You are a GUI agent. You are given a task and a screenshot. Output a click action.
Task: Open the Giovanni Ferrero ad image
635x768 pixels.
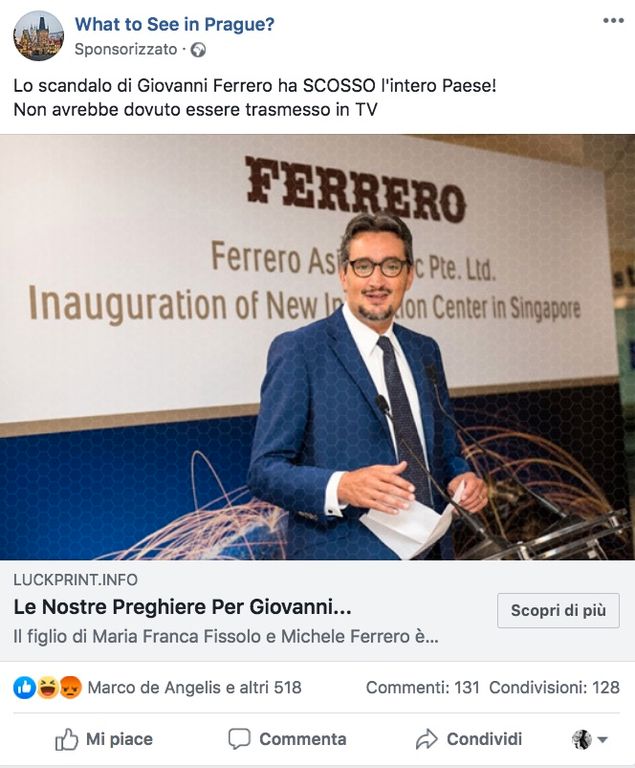pos(318,347)
